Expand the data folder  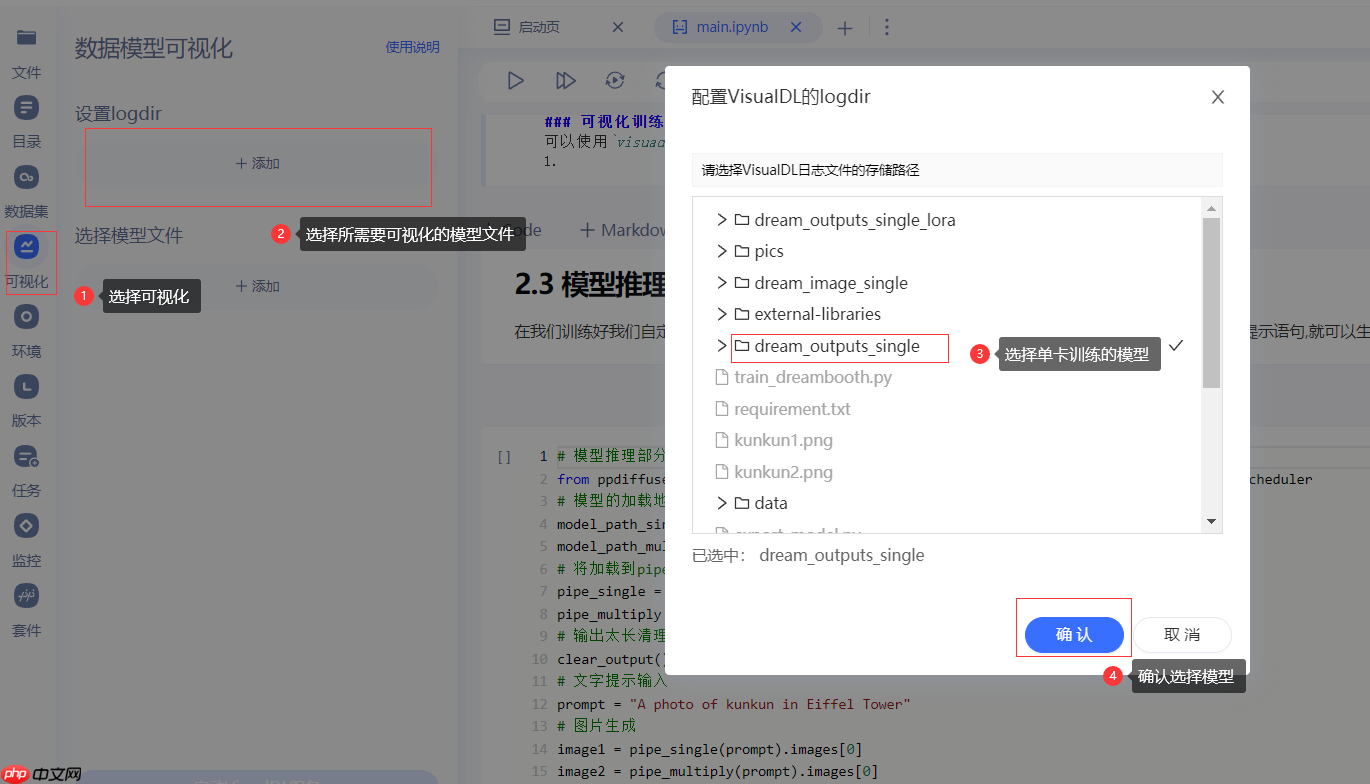721,503
